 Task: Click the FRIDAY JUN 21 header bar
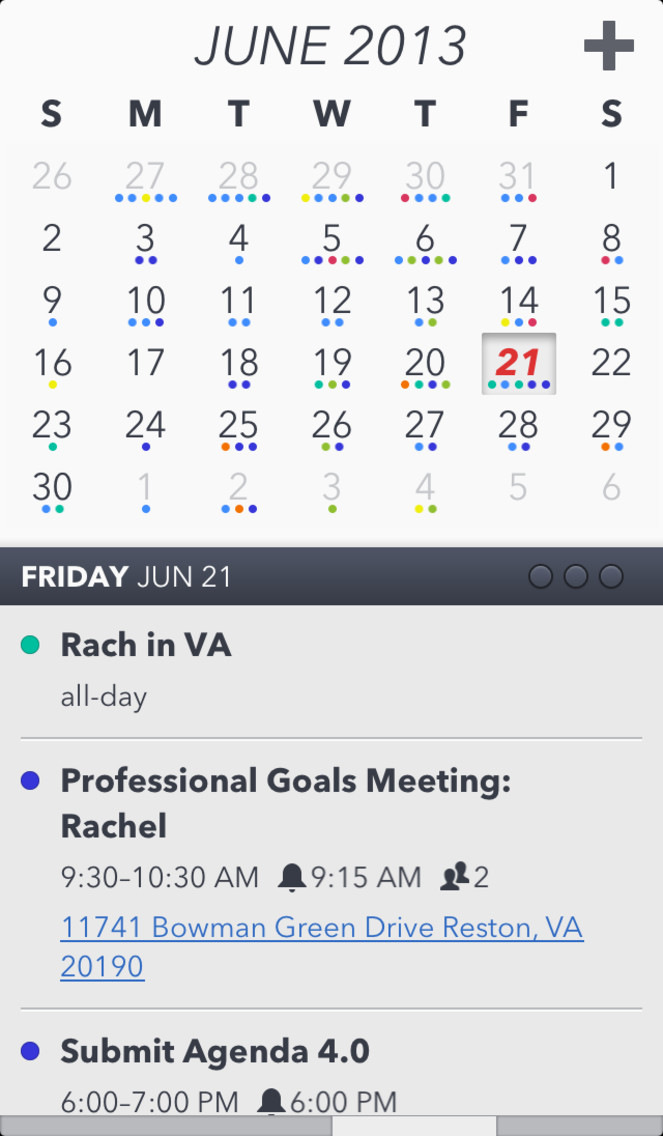tap(331, 577)
